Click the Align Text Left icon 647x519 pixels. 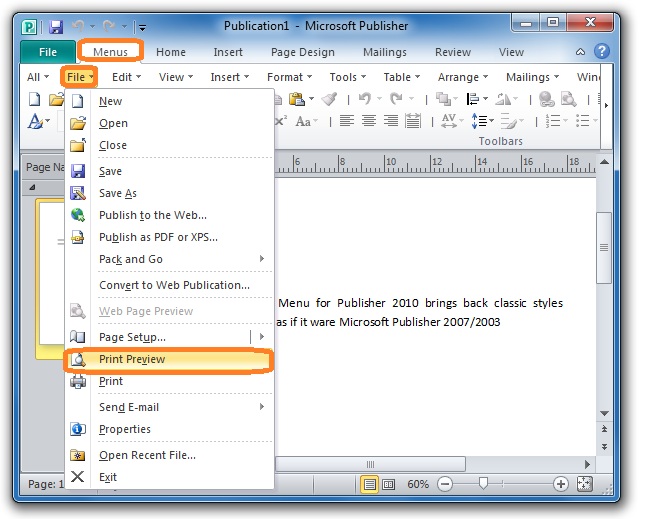347,121
